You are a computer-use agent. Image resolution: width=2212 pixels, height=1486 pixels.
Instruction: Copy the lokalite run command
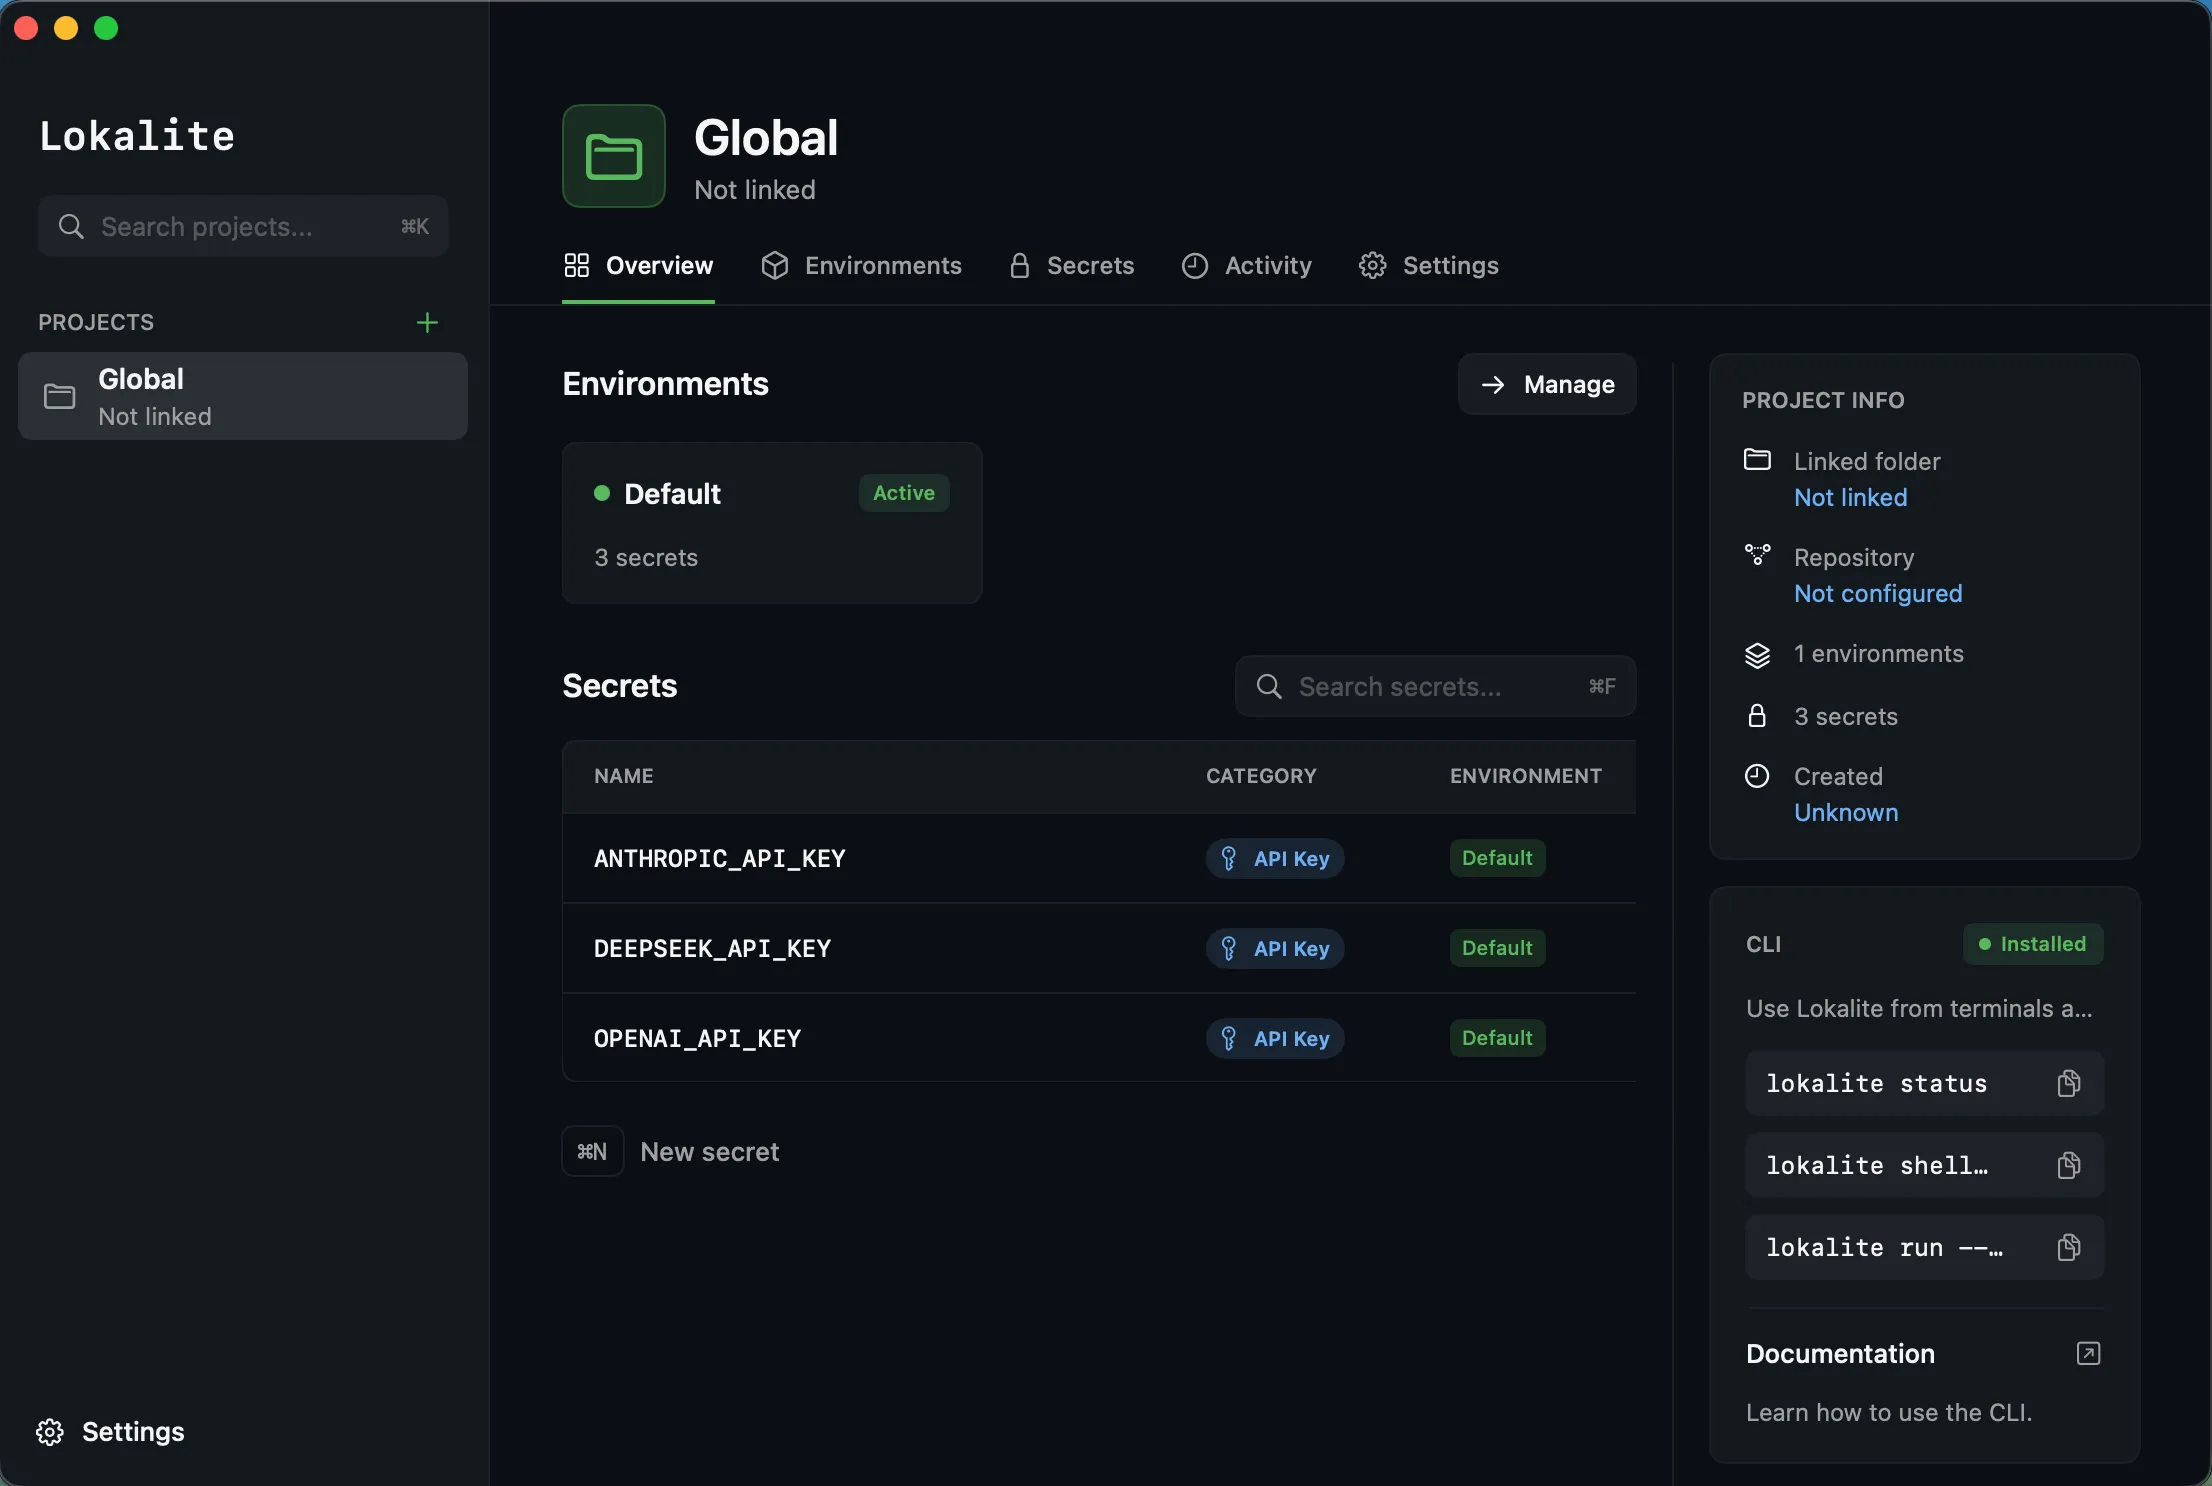(2068, 1247)
